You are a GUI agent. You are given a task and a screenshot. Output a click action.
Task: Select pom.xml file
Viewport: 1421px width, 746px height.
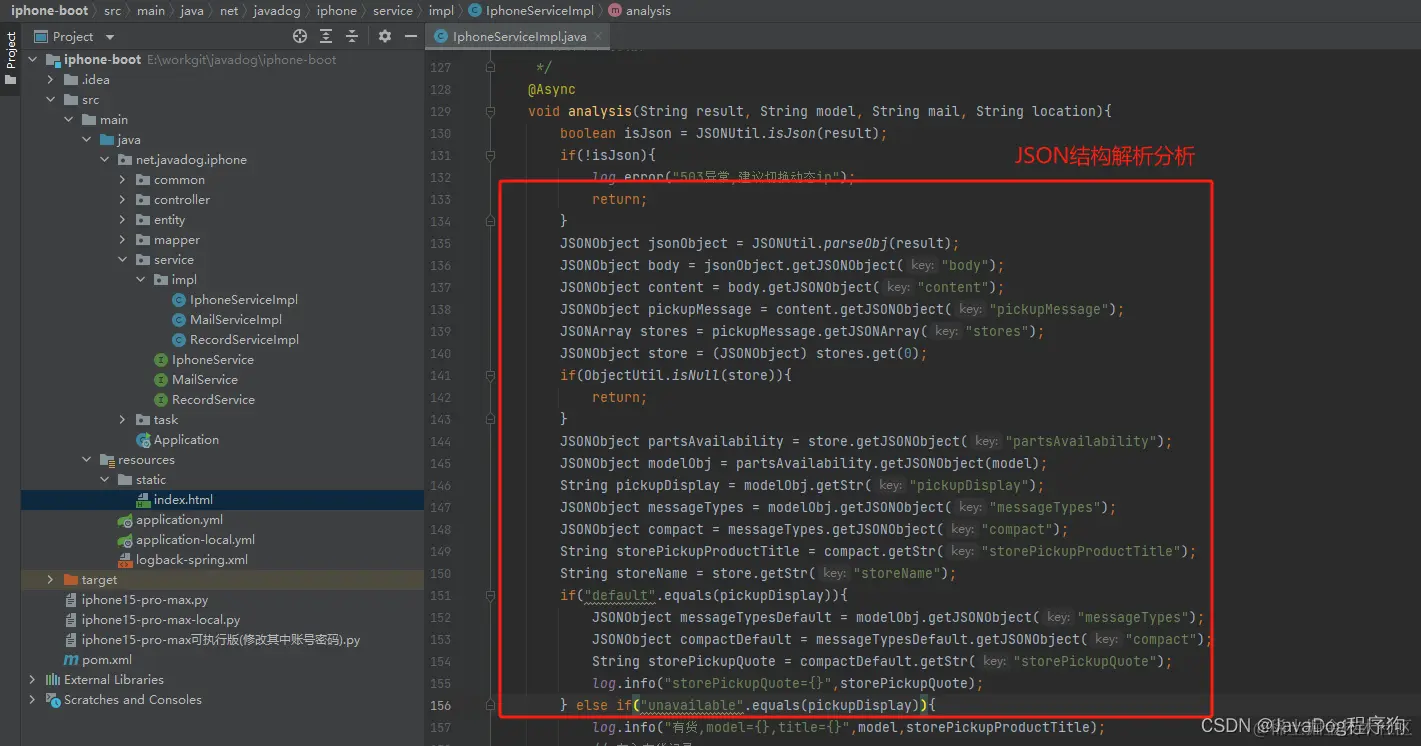tap(106, 660)
